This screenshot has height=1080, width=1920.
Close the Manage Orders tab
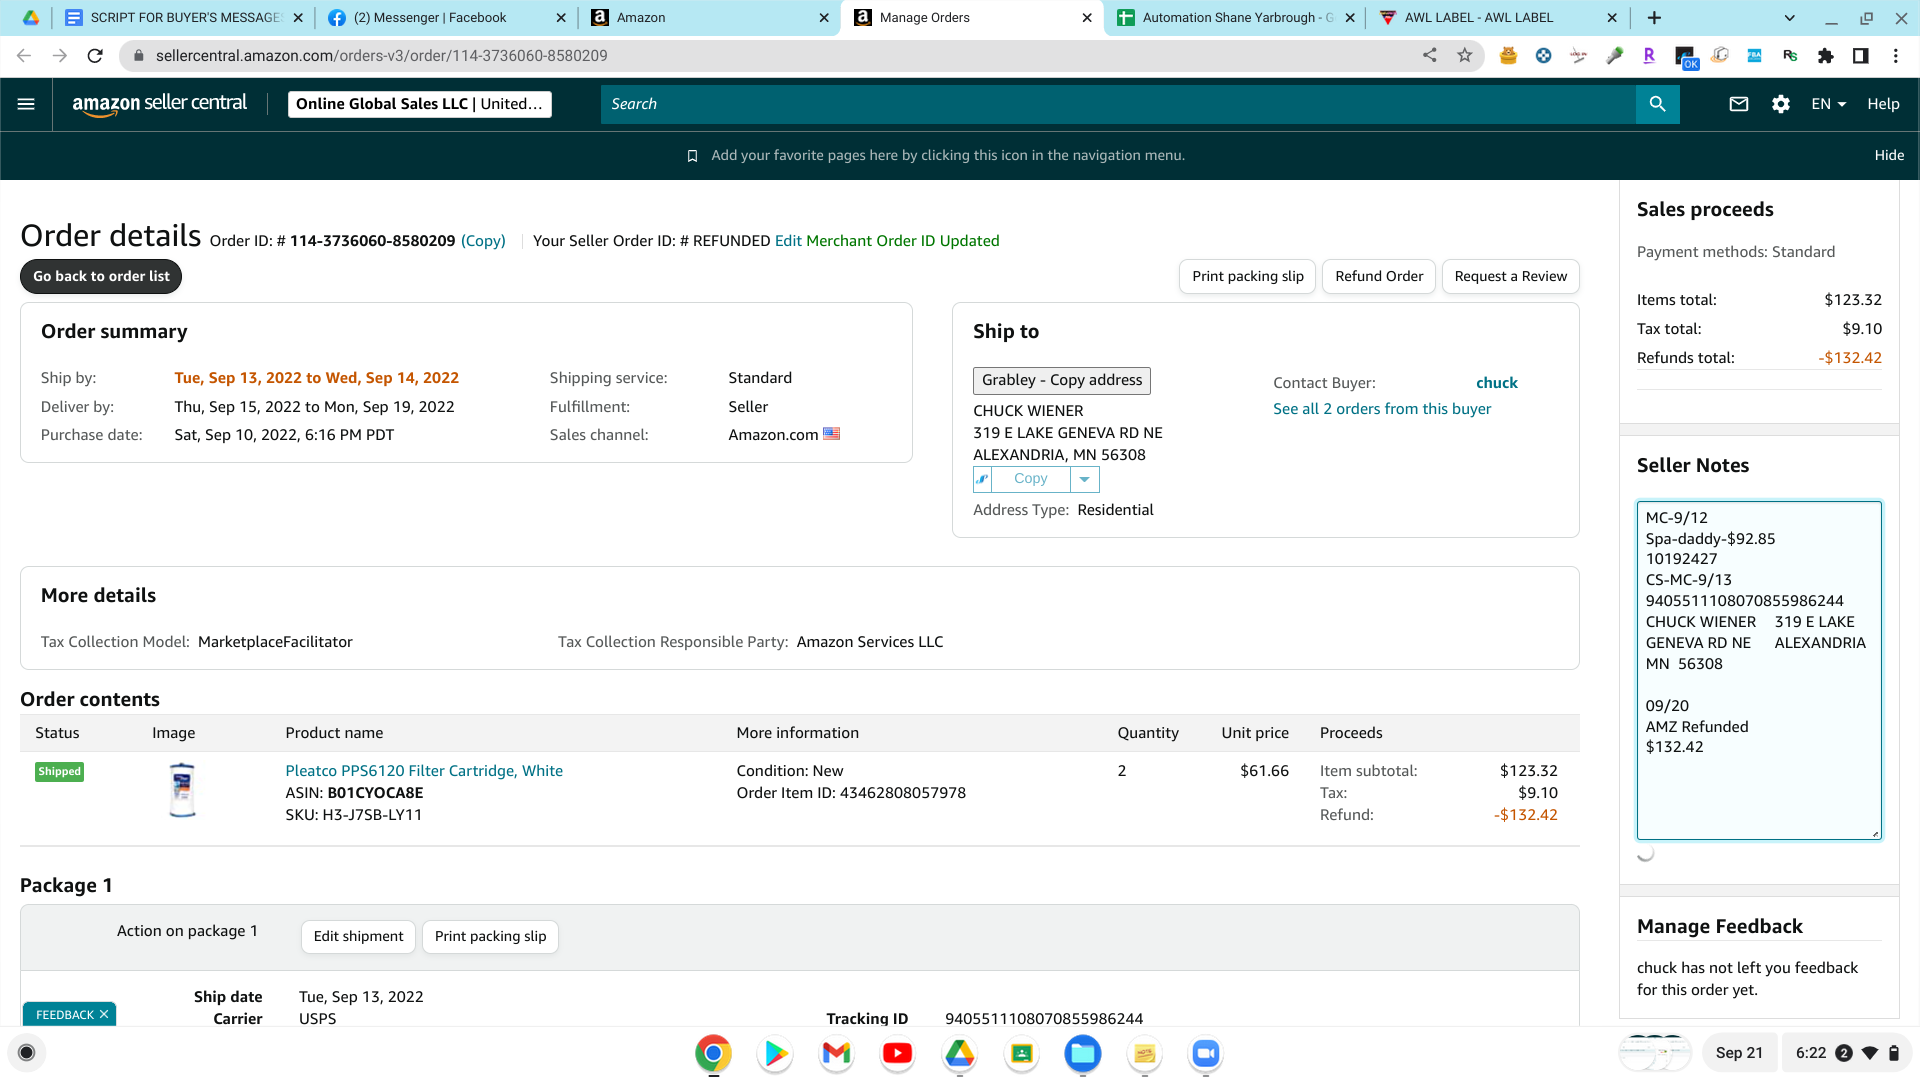[x=1087, y=18]
